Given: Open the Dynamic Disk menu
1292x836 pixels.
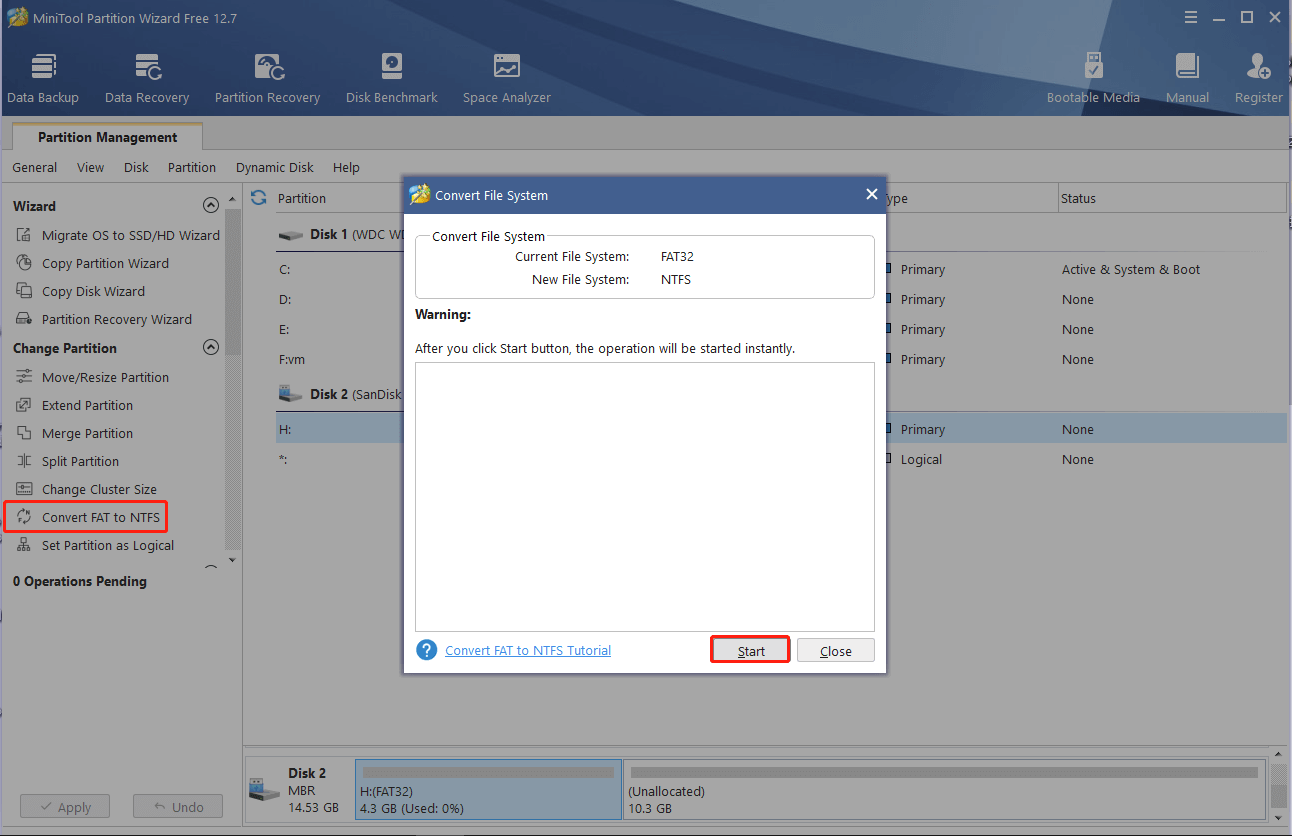Looking at the screenshot, I should pyautogui.click(x=275, y=167).
